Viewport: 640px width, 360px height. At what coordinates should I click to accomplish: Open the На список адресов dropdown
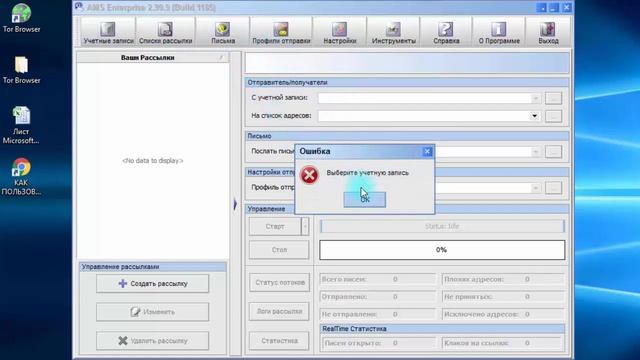(x=534, y=116)
